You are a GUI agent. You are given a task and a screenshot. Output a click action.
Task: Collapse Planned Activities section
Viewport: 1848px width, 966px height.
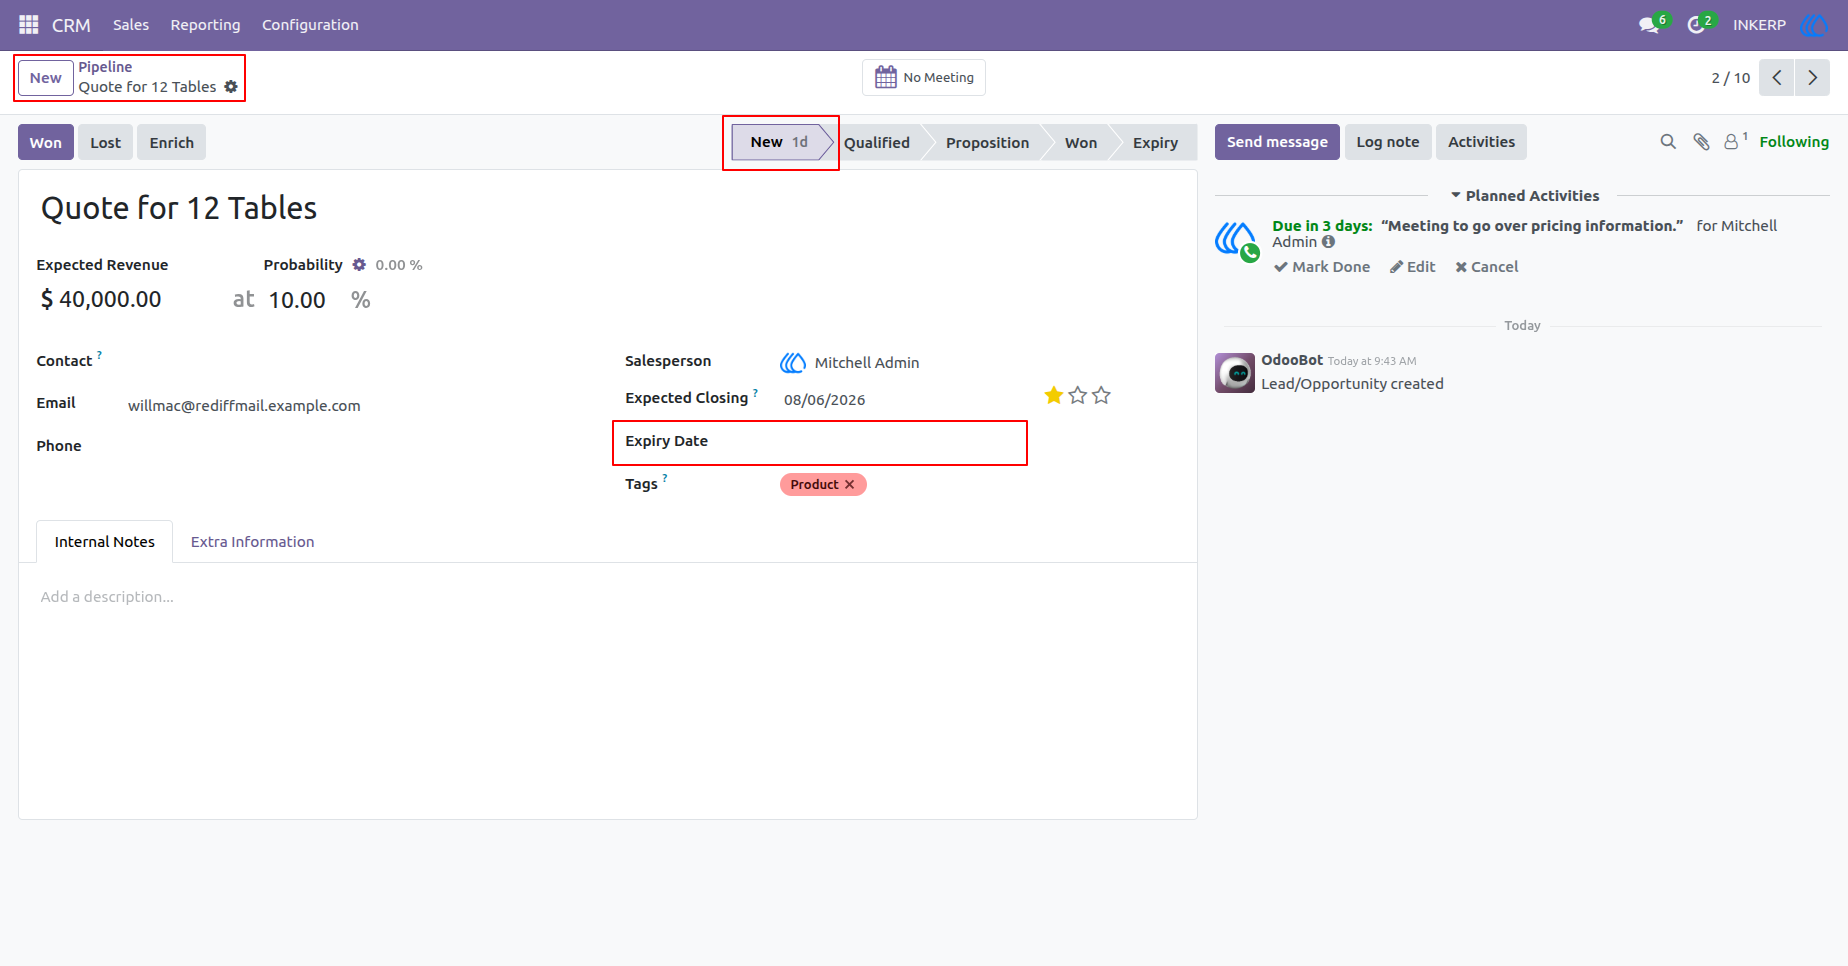click(1525, 196)
